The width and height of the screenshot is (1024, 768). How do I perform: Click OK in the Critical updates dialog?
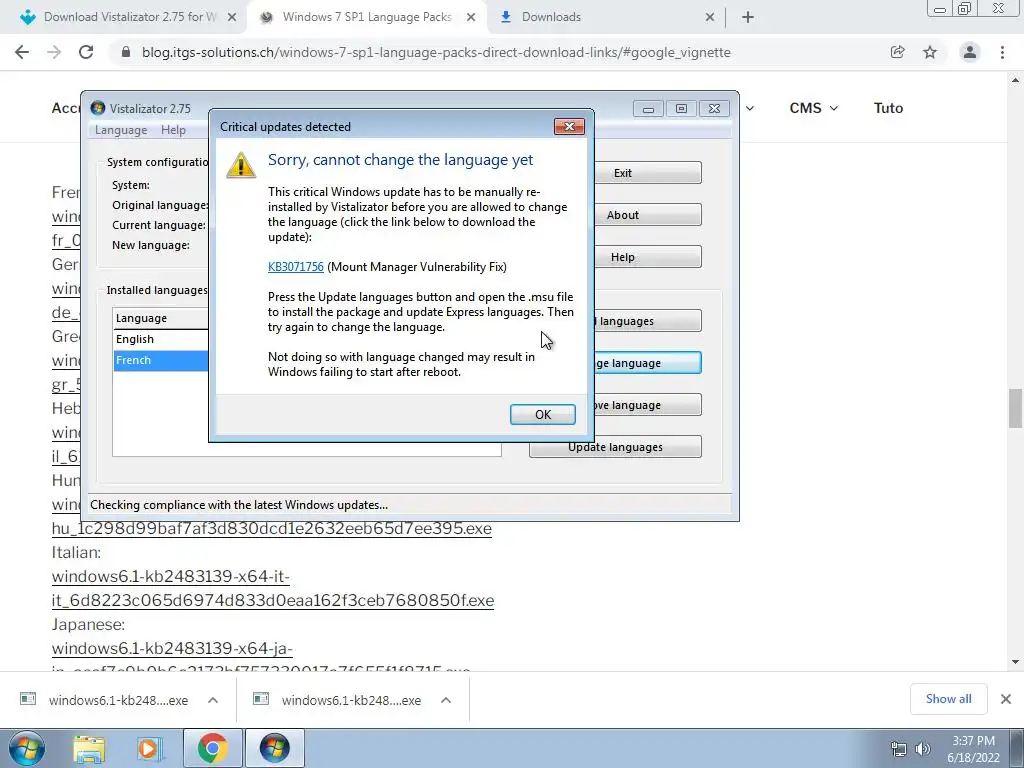542,415
